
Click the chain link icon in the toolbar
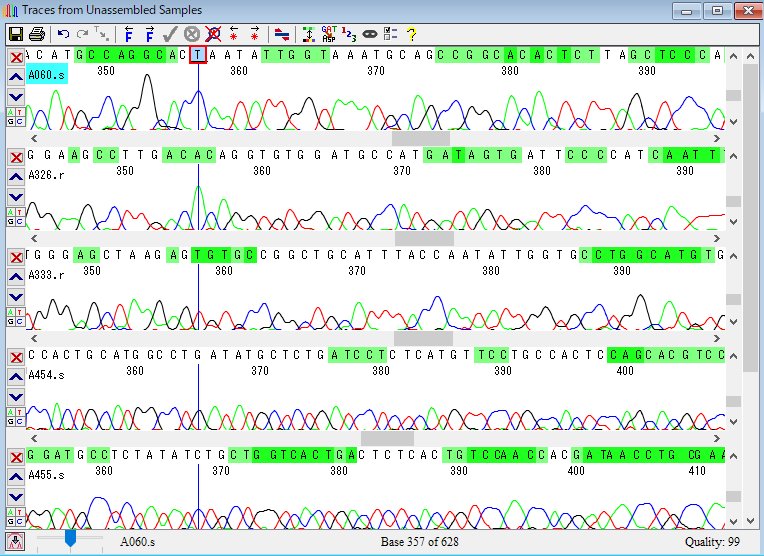pyautogui.click(x=369, y=34)
